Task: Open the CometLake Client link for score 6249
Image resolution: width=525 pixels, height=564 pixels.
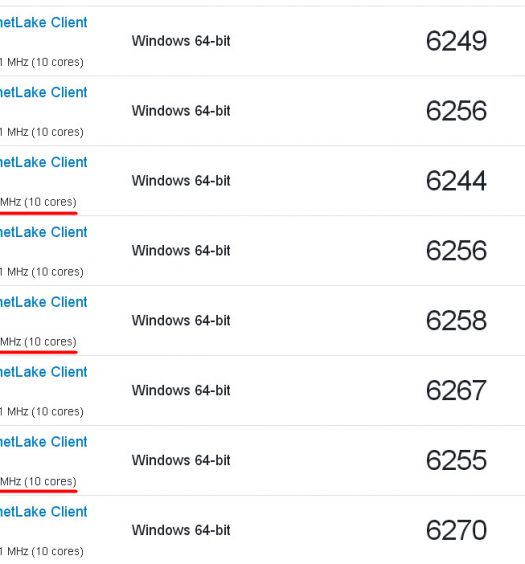Action: click(44, 22)
